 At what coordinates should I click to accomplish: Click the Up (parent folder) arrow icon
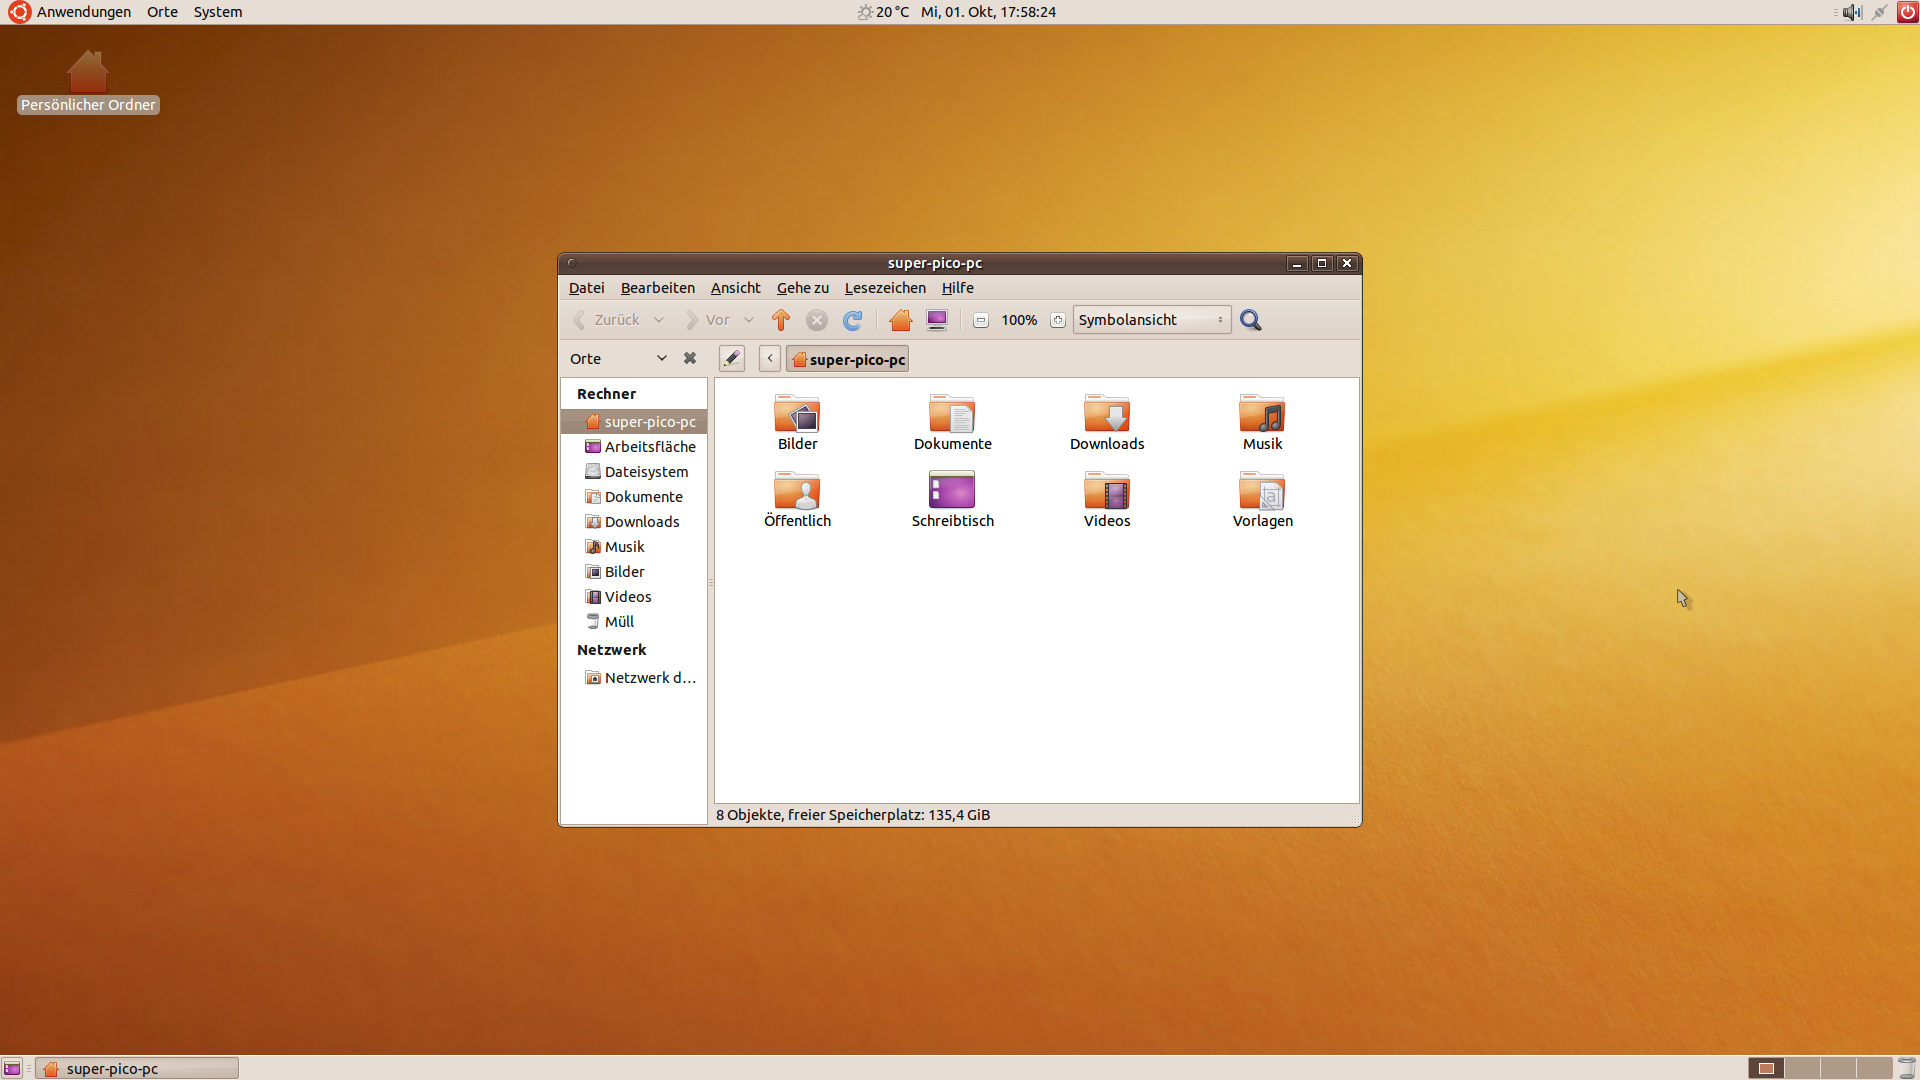[781, 320]
